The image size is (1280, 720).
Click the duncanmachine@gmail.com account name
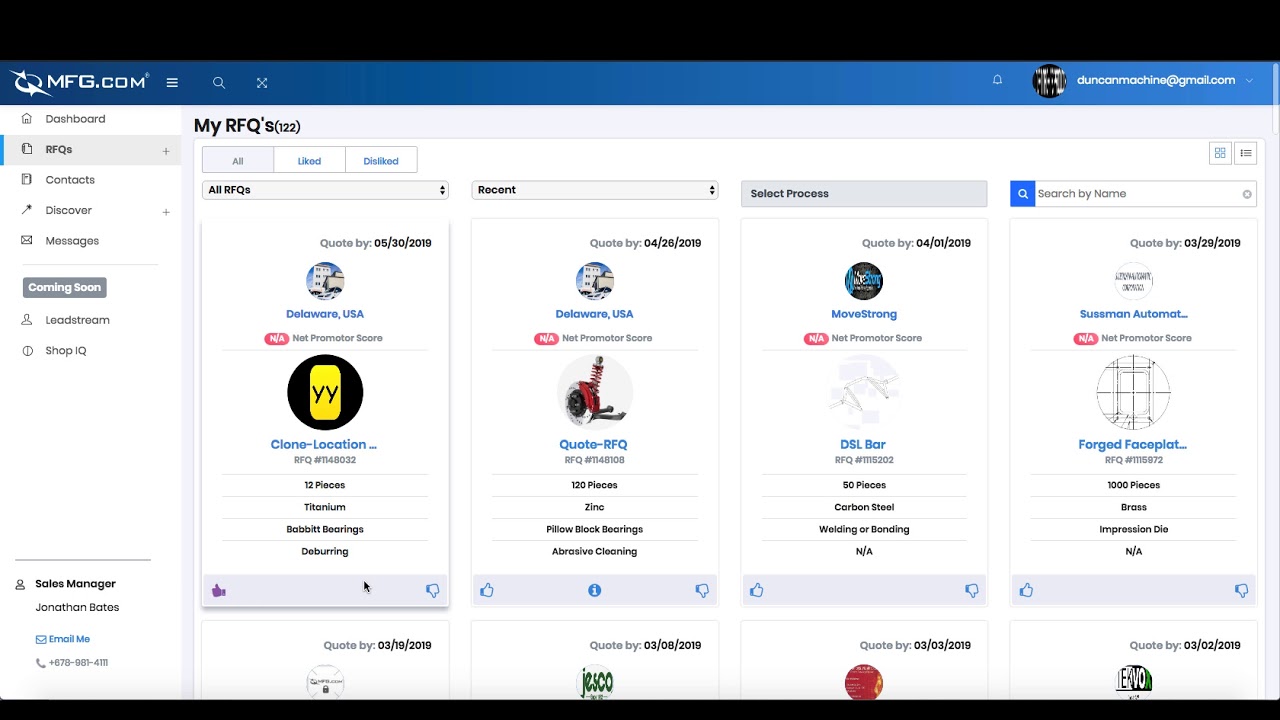tap(1156, 80)
